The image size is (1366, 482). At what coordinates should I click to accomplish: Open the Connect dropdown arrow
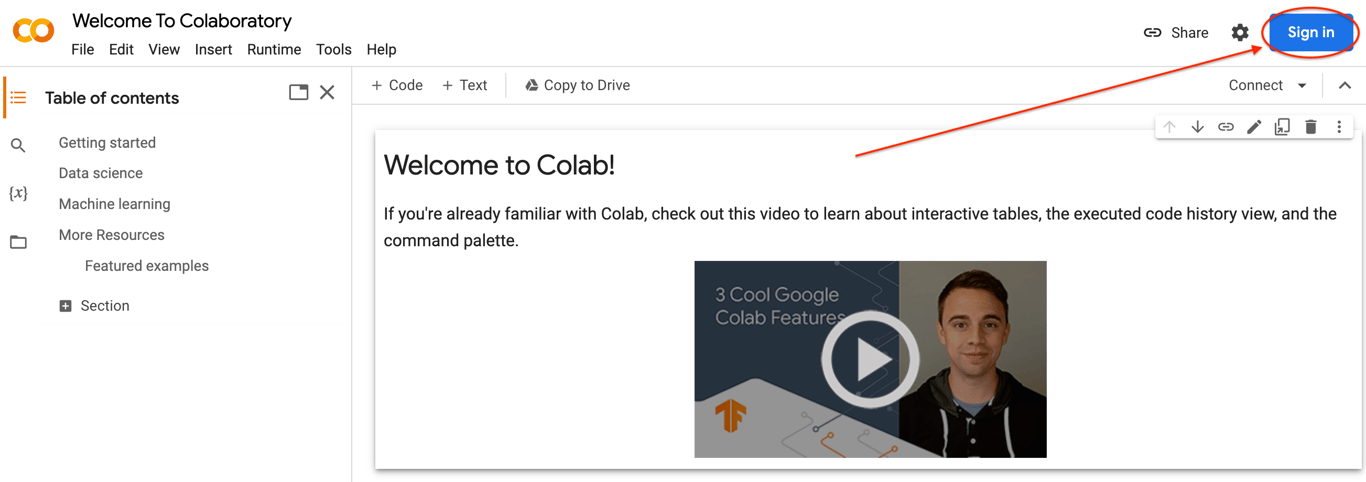[x=1302, y=86]
